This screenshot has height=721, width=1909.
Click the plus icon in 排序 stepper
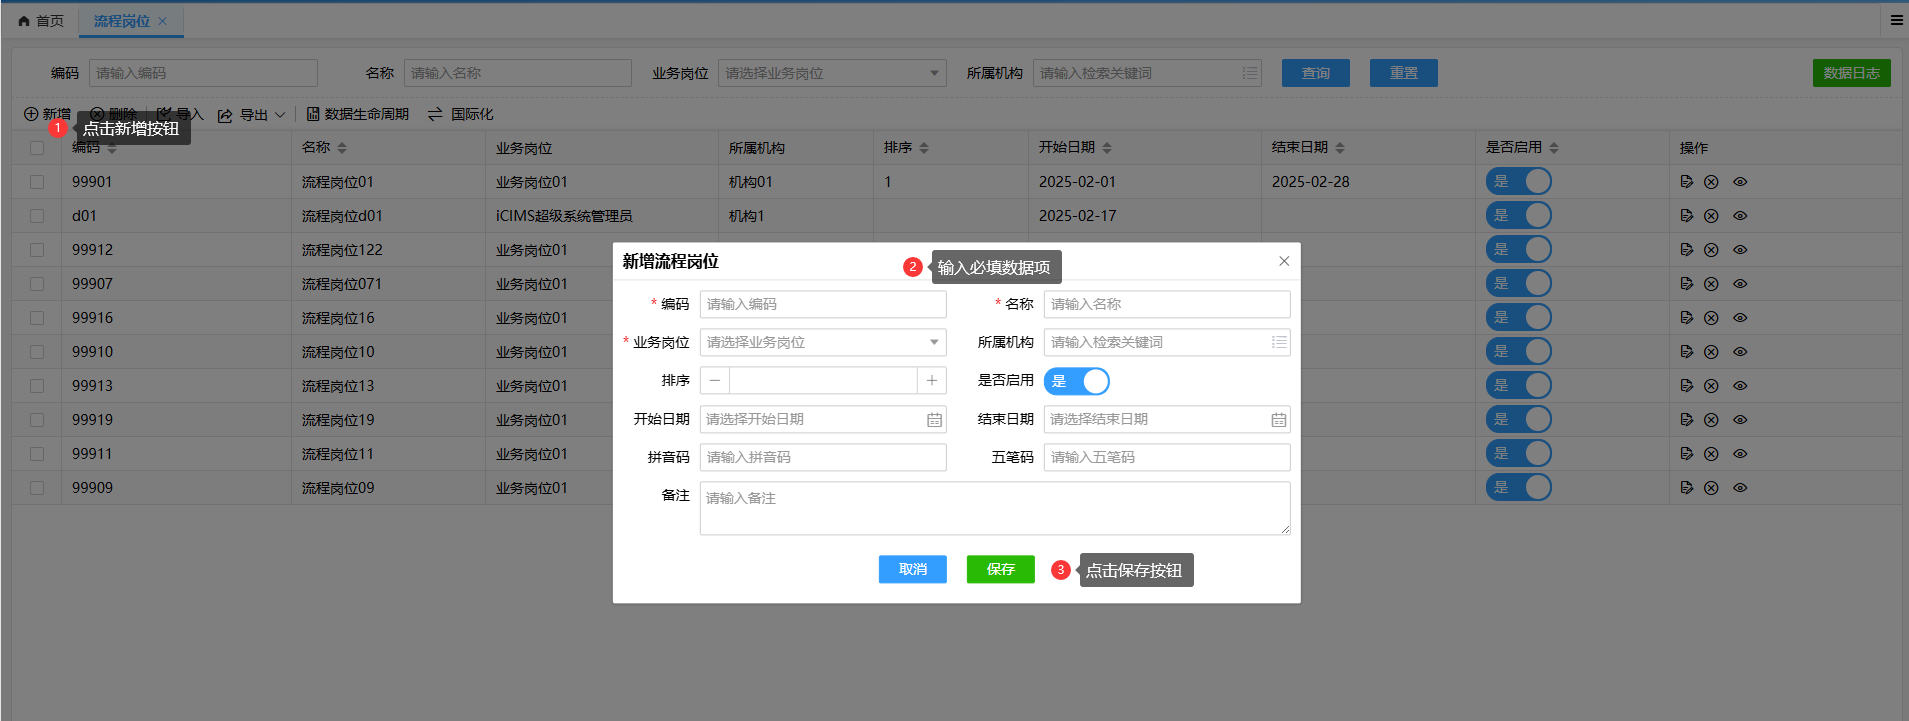point(931,380)
